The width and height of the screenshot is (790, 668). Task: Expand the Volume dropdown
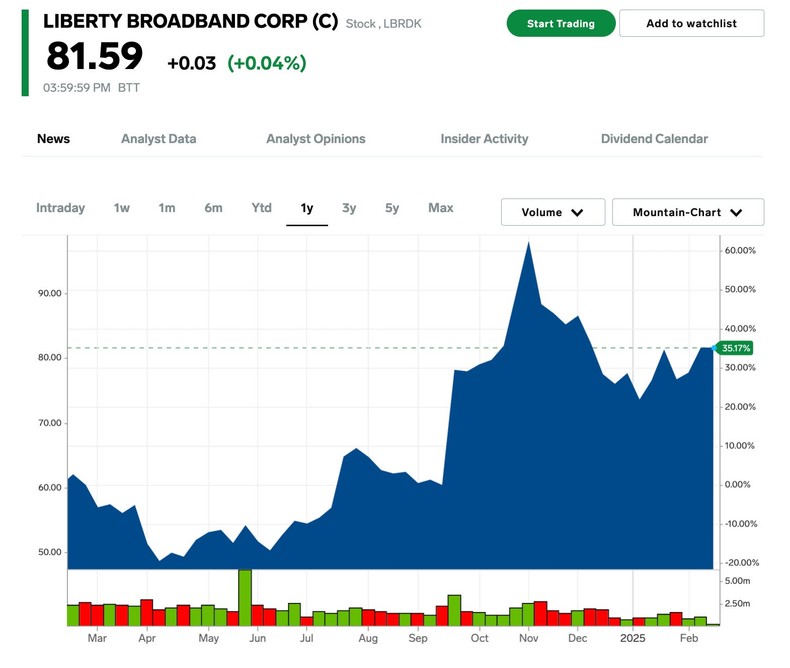point(552,212)
